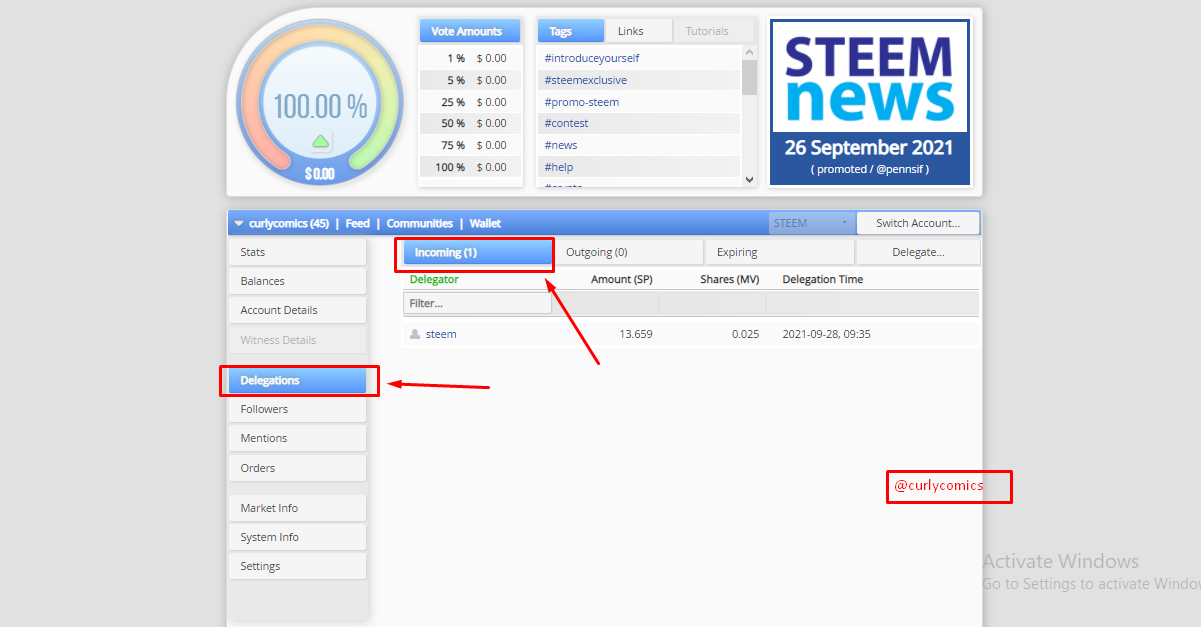Select the Outgoing (0) delegations tab
The width and height of the screenshot is (1201, 627).
point(628,252)
